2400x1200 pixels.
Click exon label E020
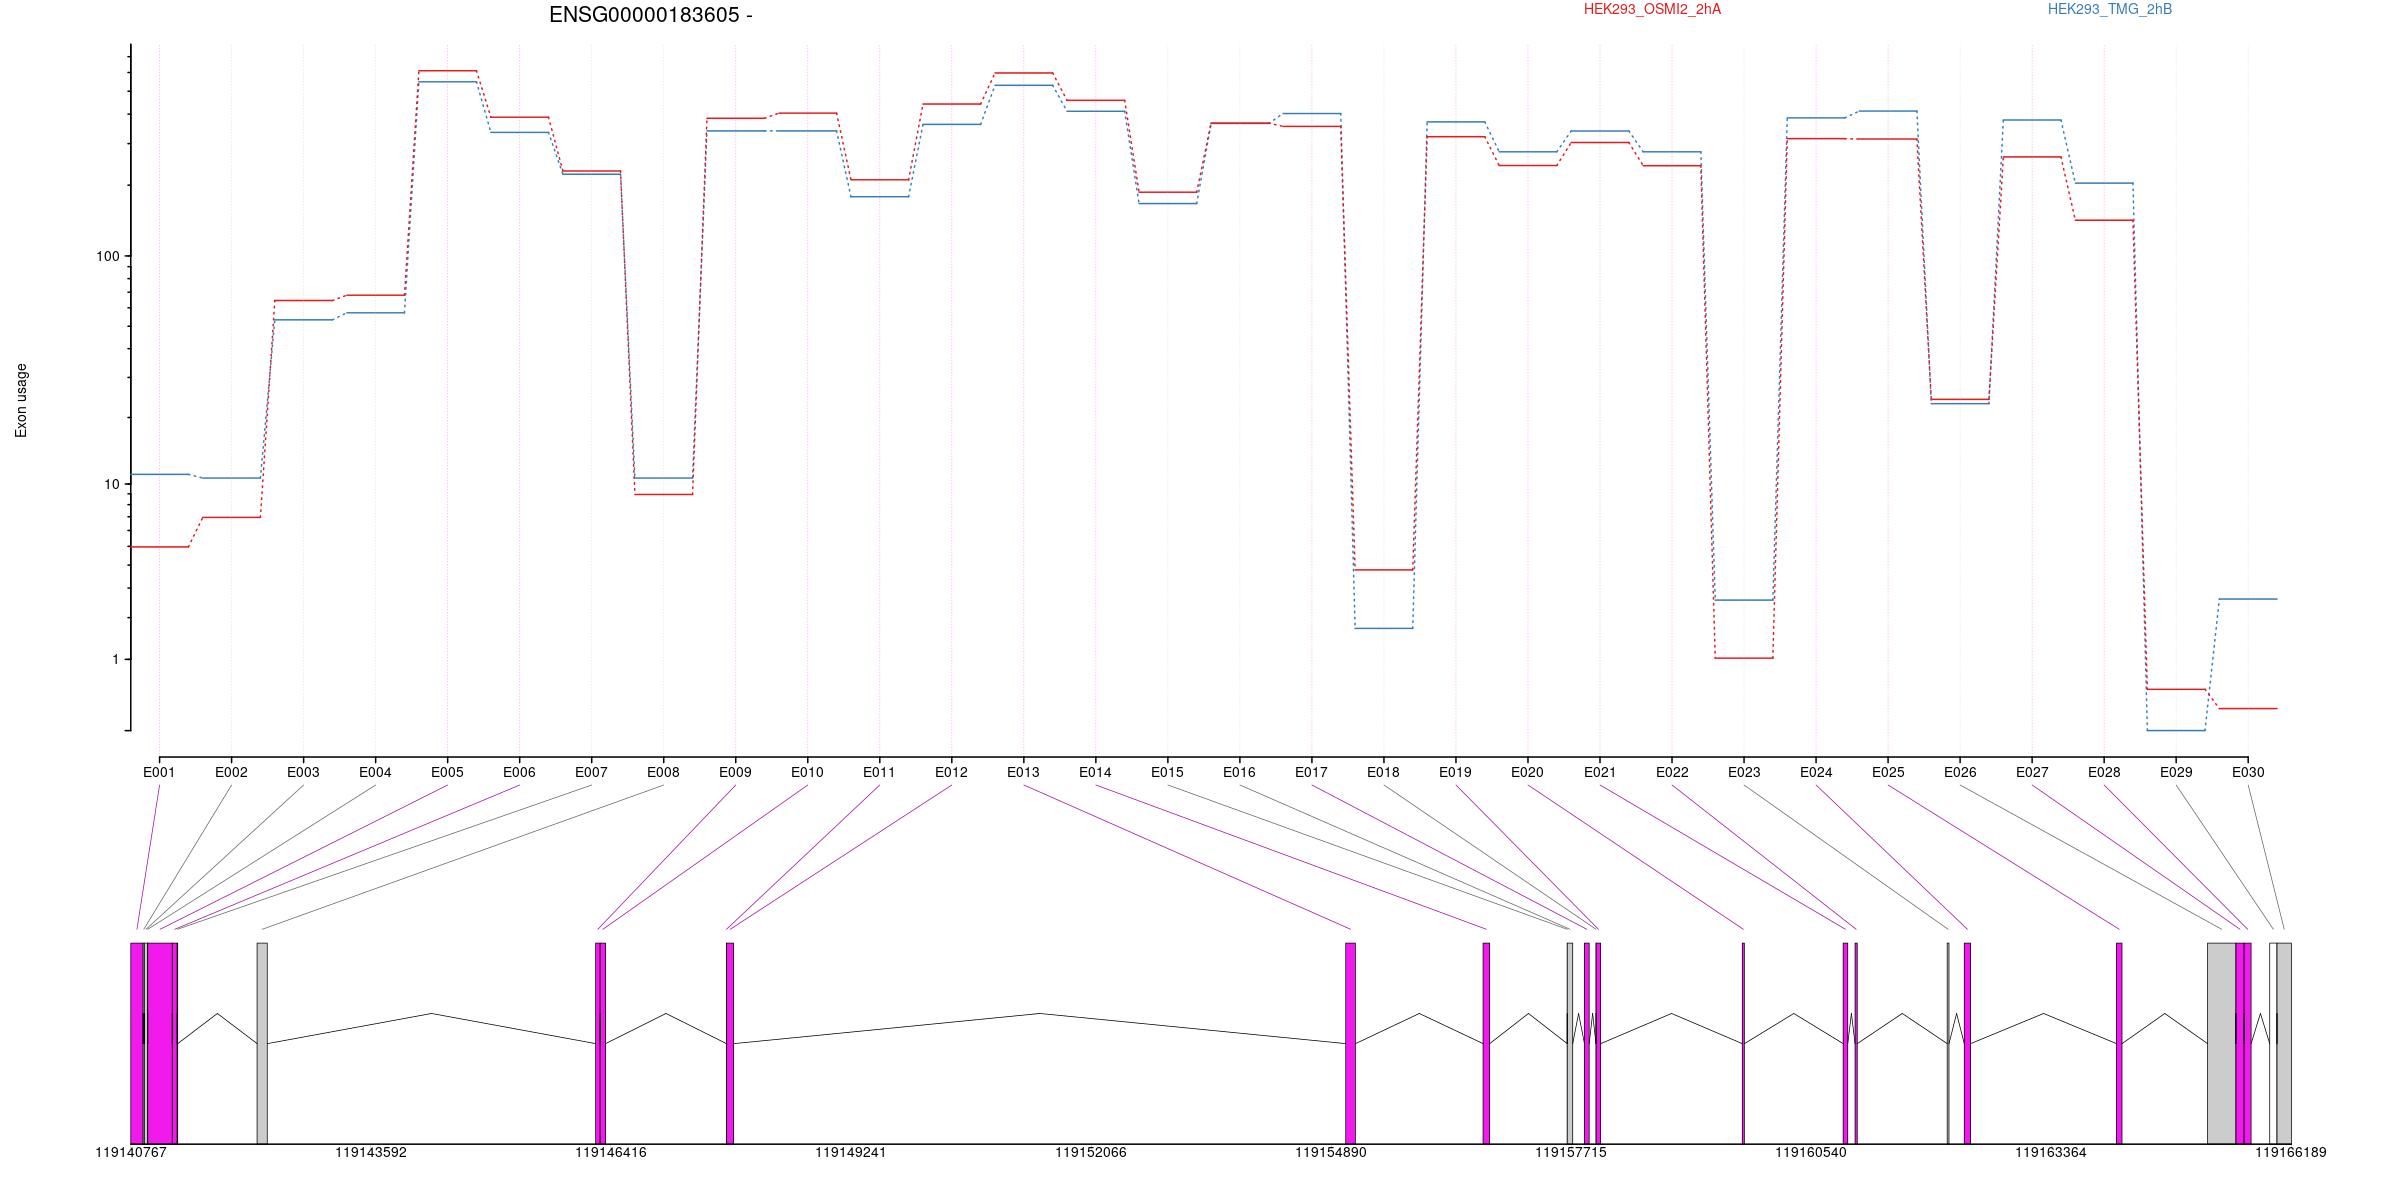coord(1527,772)
